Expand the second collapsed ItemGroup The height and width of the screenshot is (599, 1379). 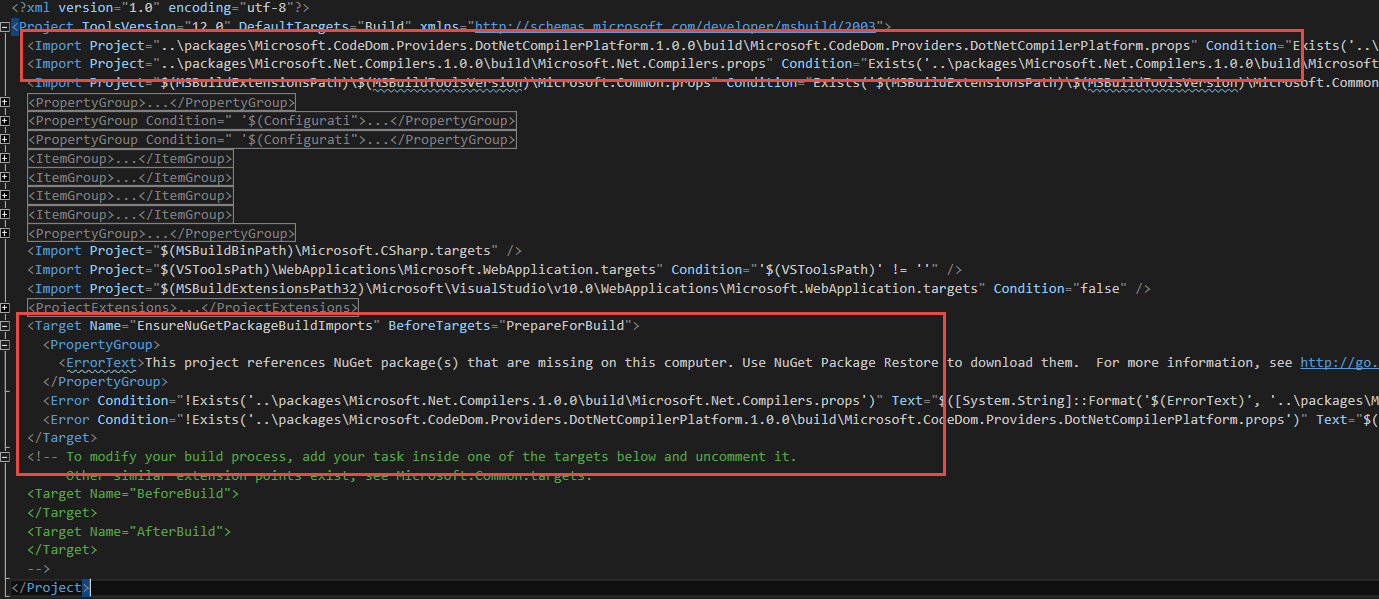pyautogui.click(x=6, y=178)
